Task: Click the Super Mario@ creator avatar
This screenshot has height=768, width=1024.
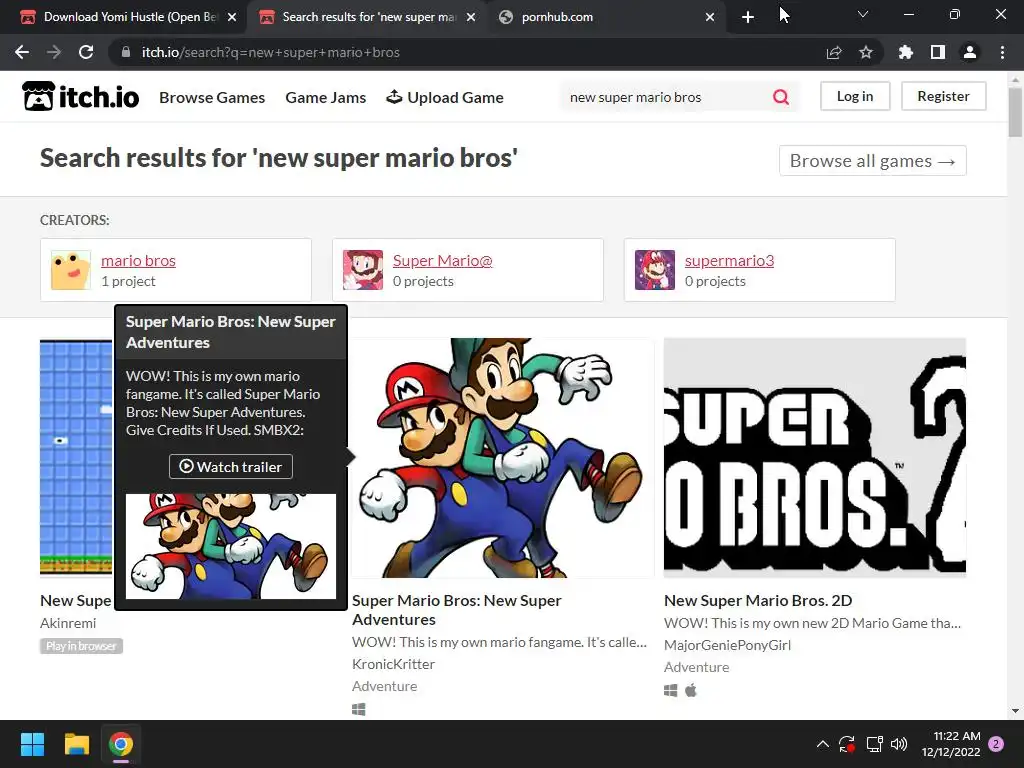Action: click(x=363, y=270)
